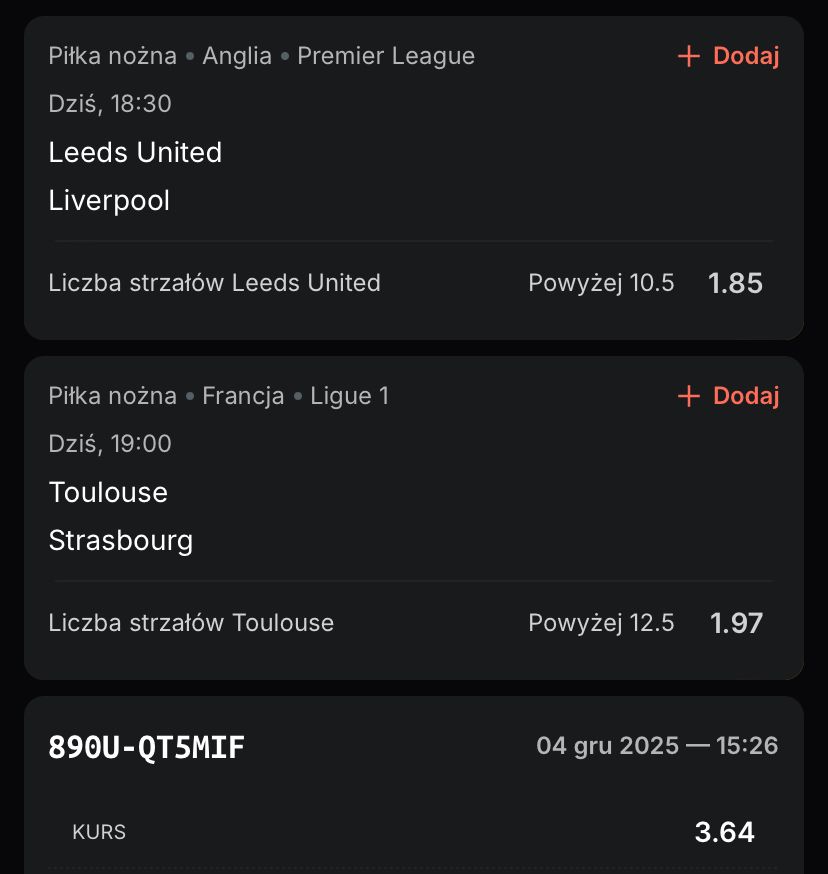Select the Powyżej 10.5 selection

pos(601,283)
